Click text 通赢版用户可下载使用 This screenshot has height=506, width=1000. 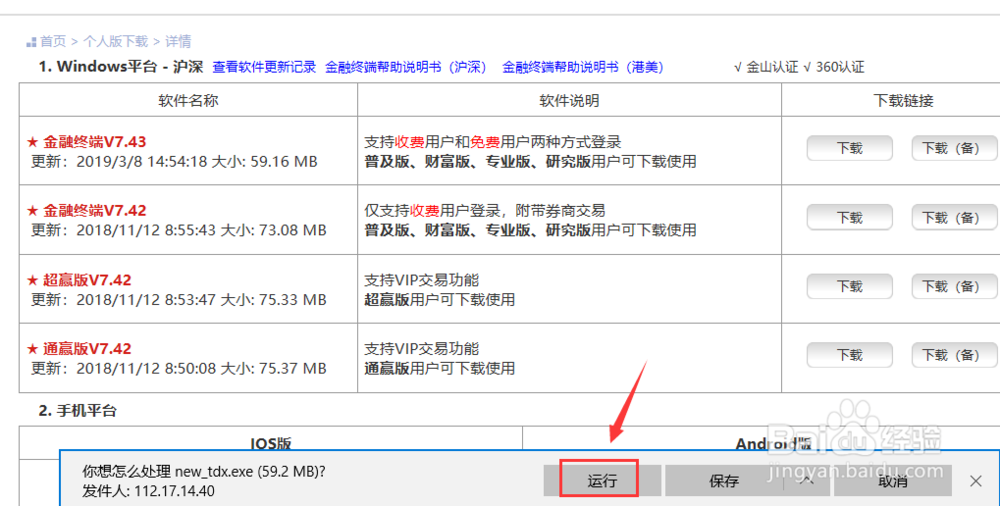tap(439, 368)
